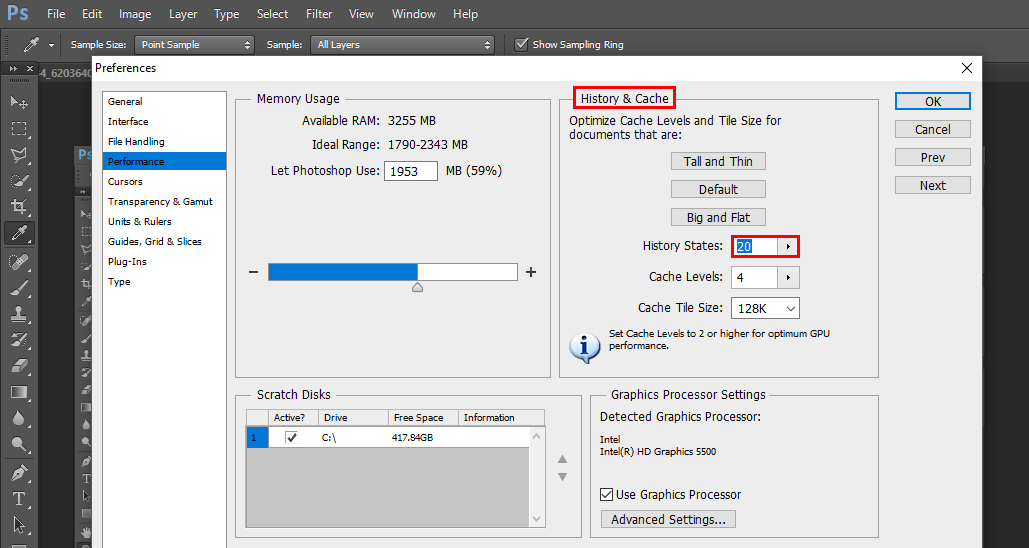Move scratch disk down arrow
Screen dimensions: 1029x548
pos(562,477)
